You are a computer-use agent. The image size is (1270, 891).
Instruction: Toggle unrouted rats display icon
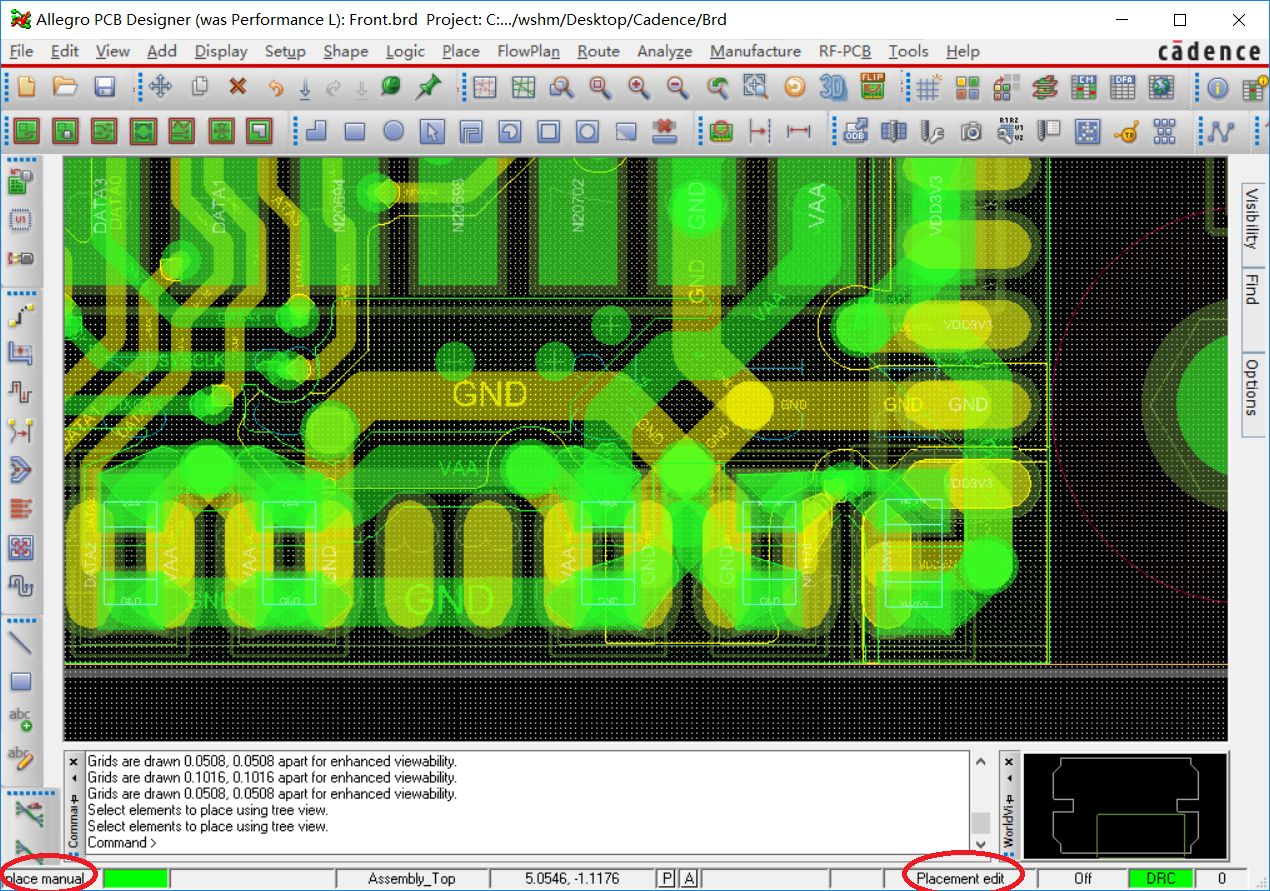pos(485,88)
